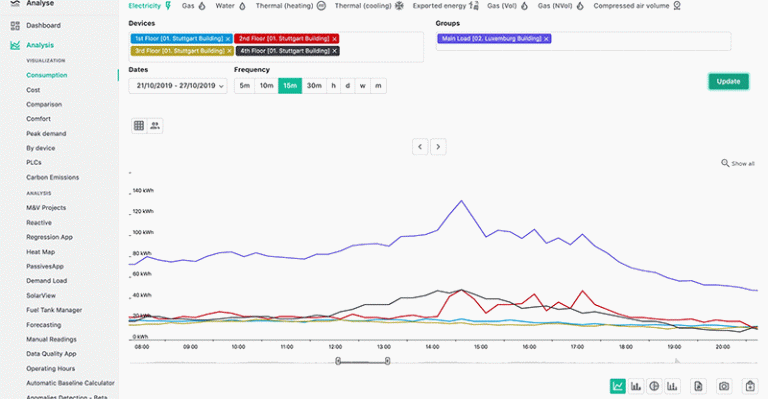
Task: Set frequency to monthly (m)
Action: [x=378, y=86]
